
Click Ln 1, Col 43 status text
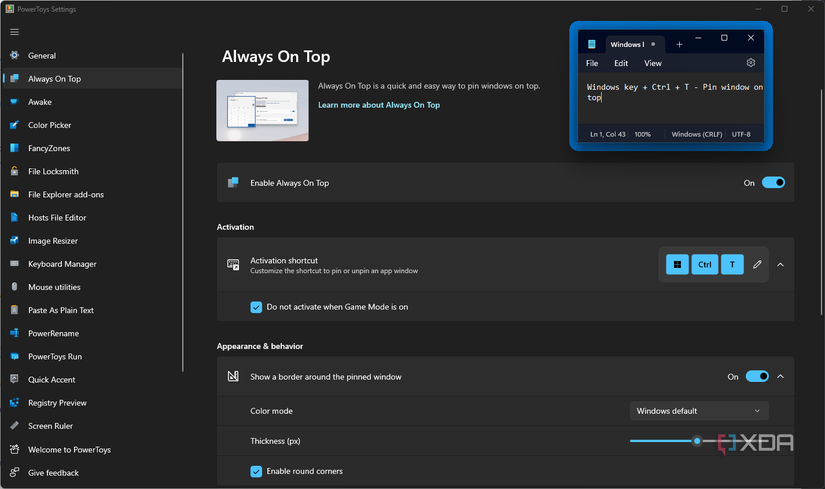[607, 134]
